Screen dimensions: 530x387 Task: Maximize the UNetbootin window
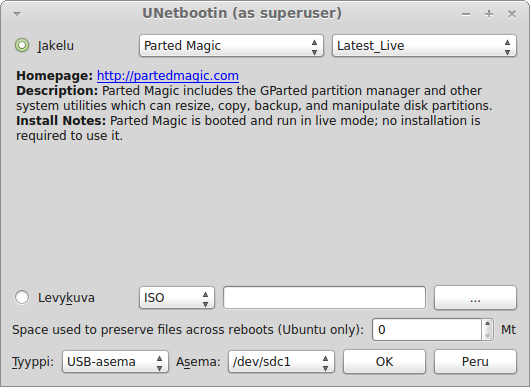pyautogui.click(x=489, y=14)
